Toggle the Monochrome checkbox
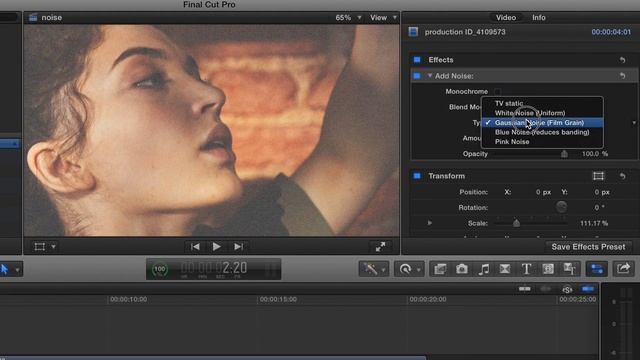The image size is (640, 360). pos(497,91)
